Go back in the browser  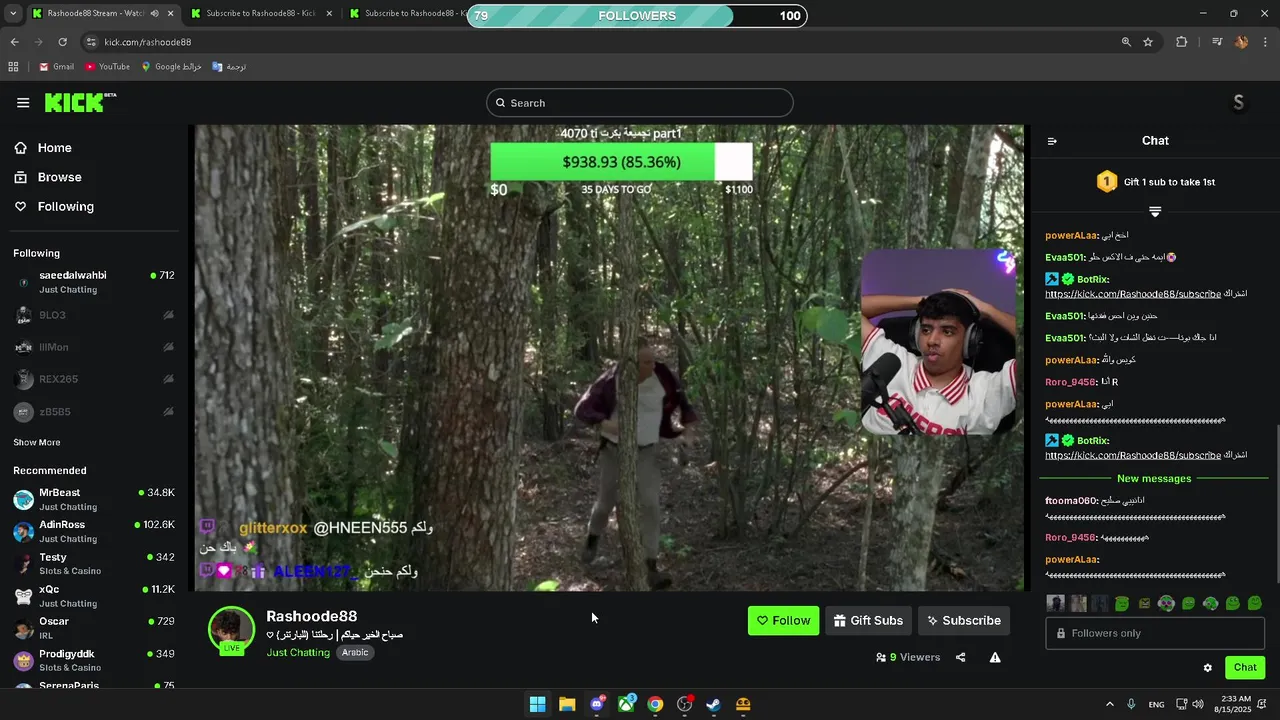pos(14,42)
